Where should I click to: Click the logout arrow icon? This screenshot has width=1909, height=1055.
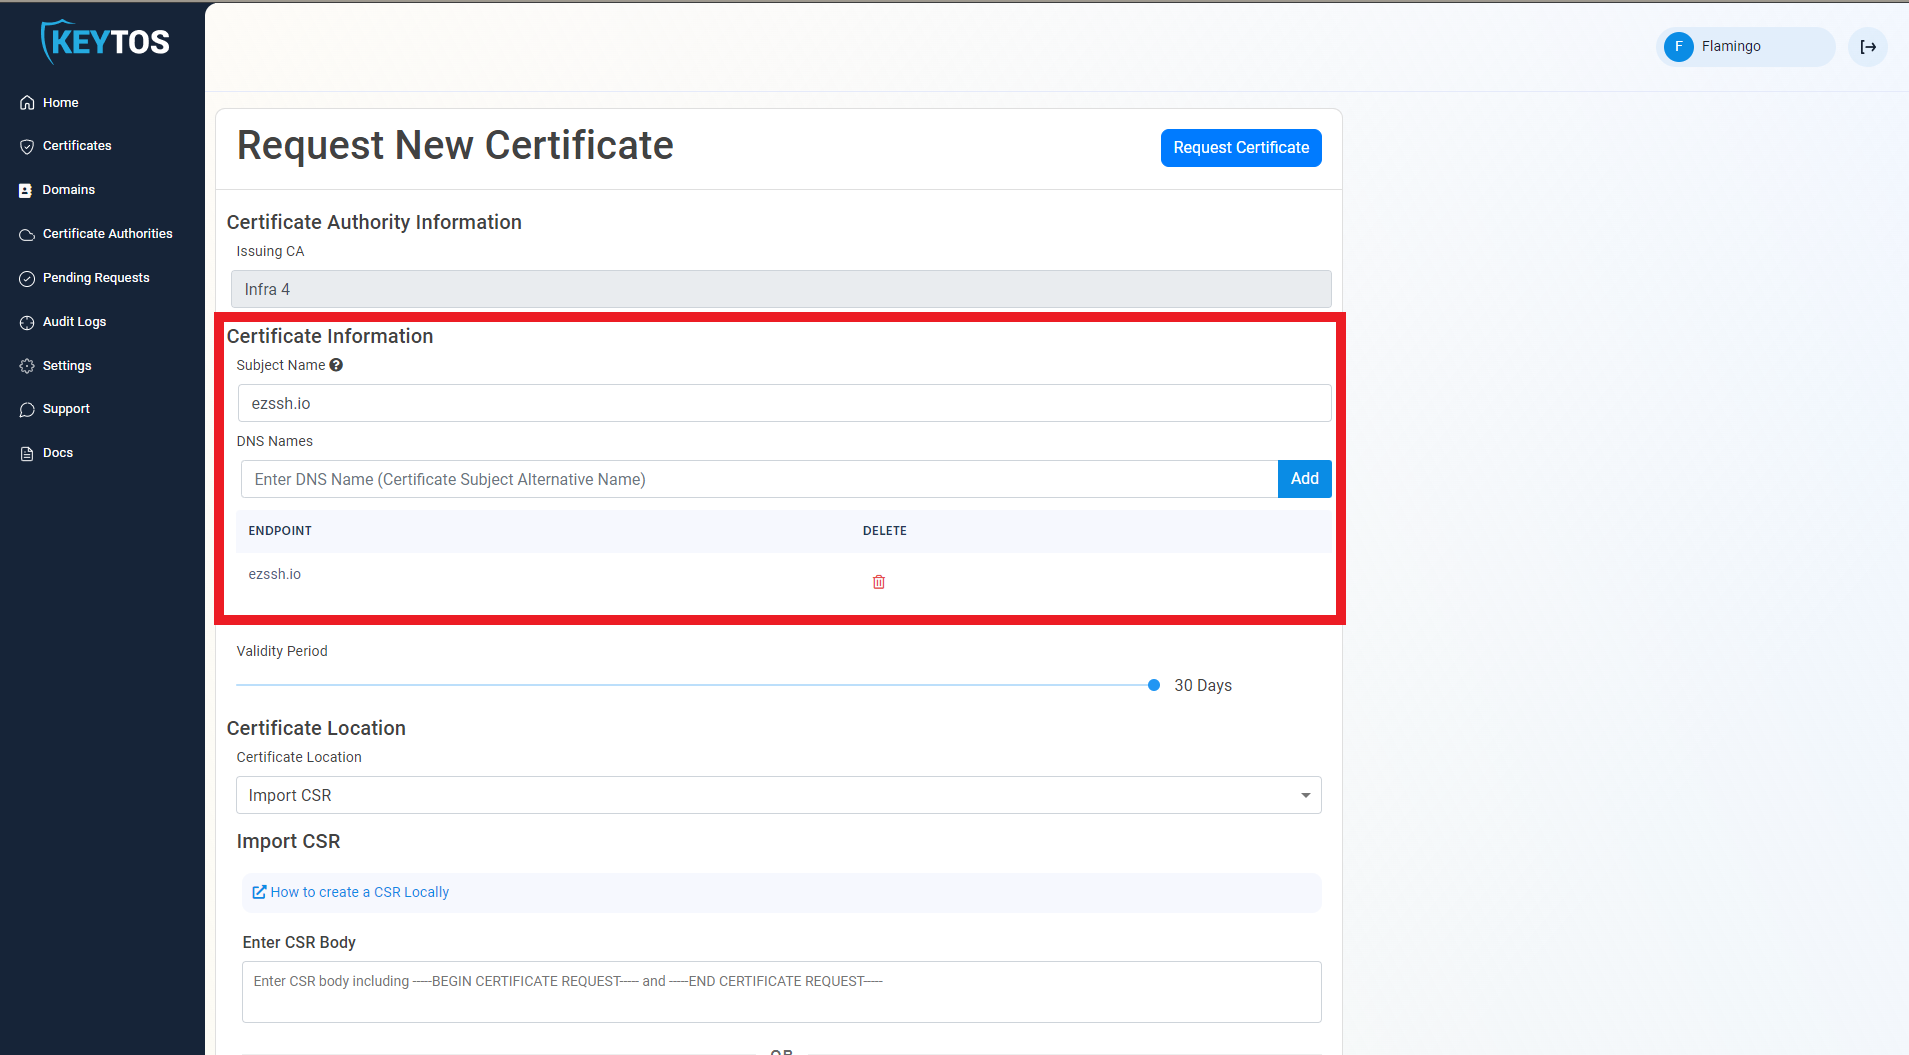tap(1868, 47)
